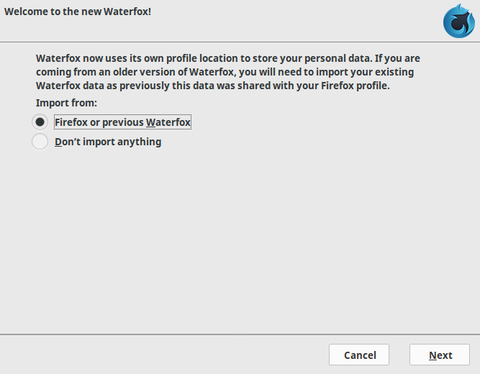
Task: Select the Firefox or previous Waterfox radio button
Action: point(40,122)
